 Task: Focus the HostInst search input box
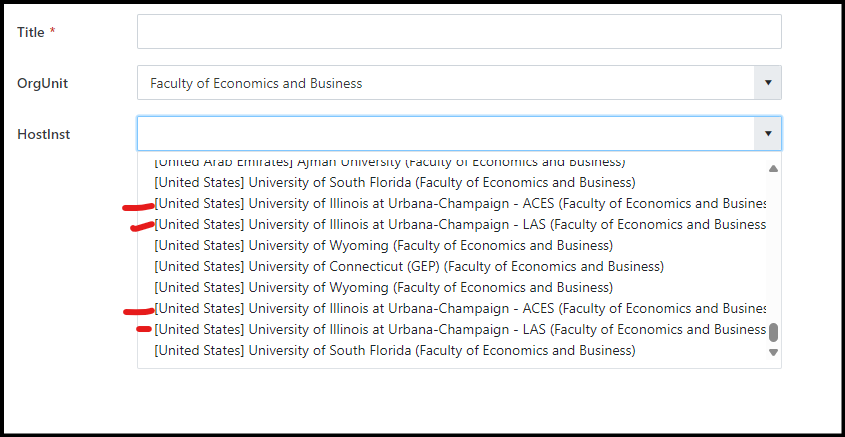(x=445, y=134)
